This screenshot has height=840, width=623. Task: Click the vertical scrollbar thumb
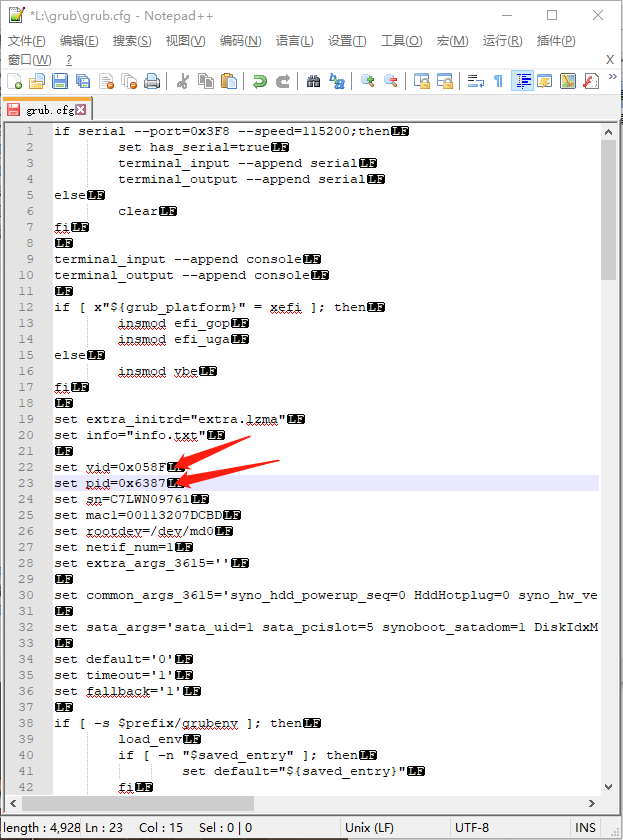point(608,209)
